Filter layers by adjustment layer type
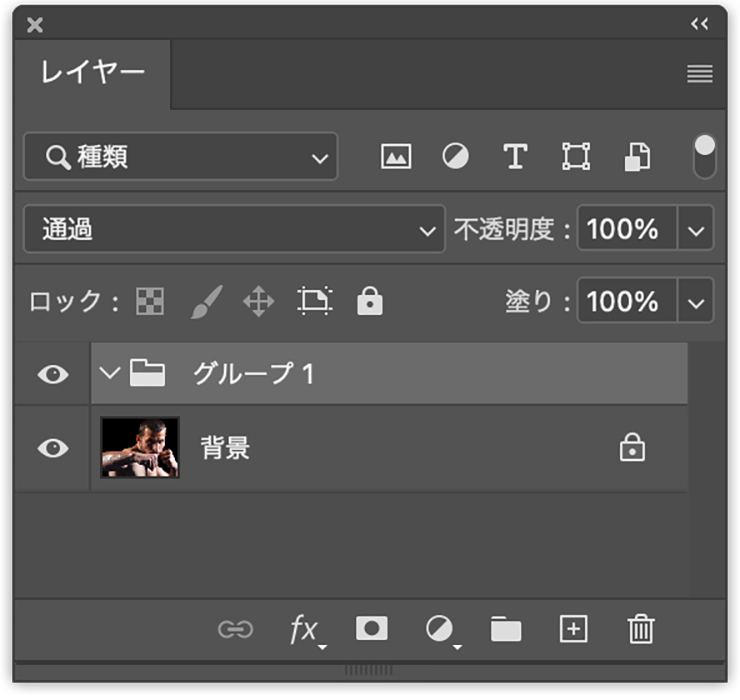The width and height of the screenshot is (740, 700). pos(456,157)
